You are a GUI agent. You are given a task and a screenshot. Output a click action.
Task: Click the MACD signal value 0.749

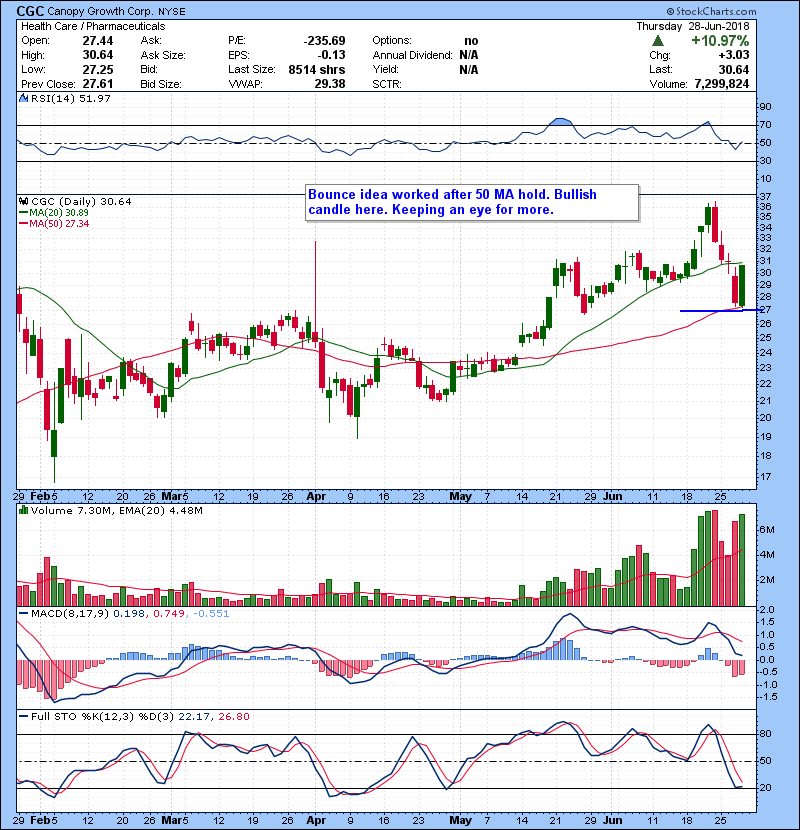169,614
